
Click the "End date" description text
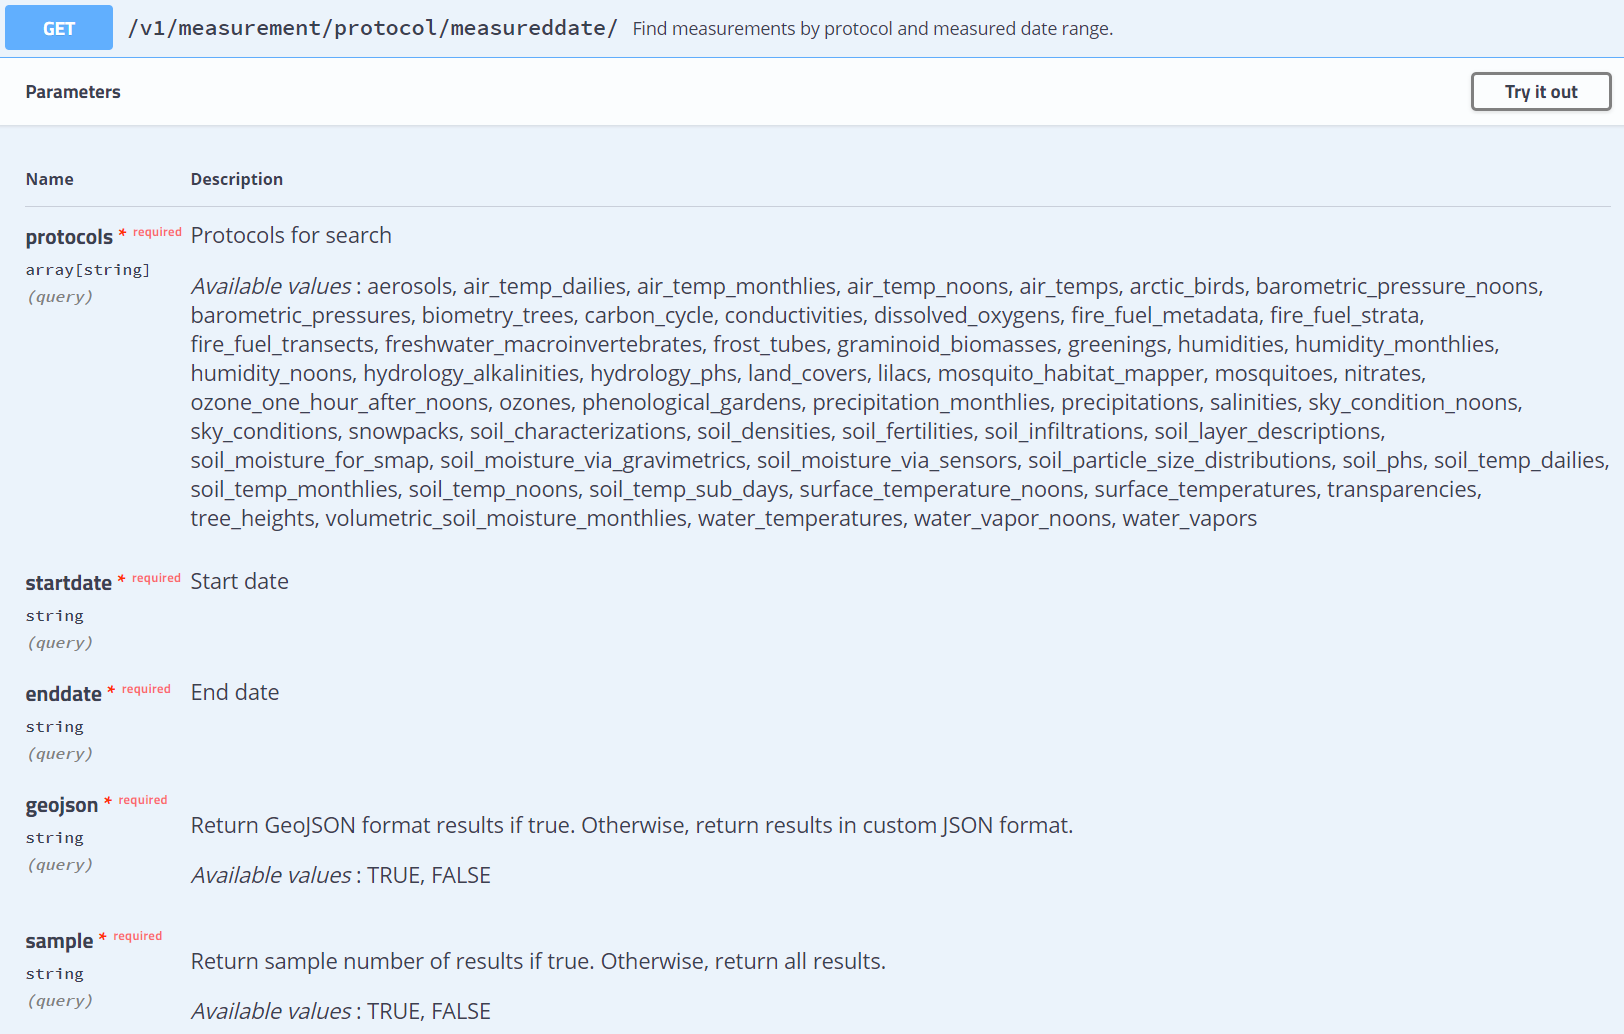coord(235,693)
